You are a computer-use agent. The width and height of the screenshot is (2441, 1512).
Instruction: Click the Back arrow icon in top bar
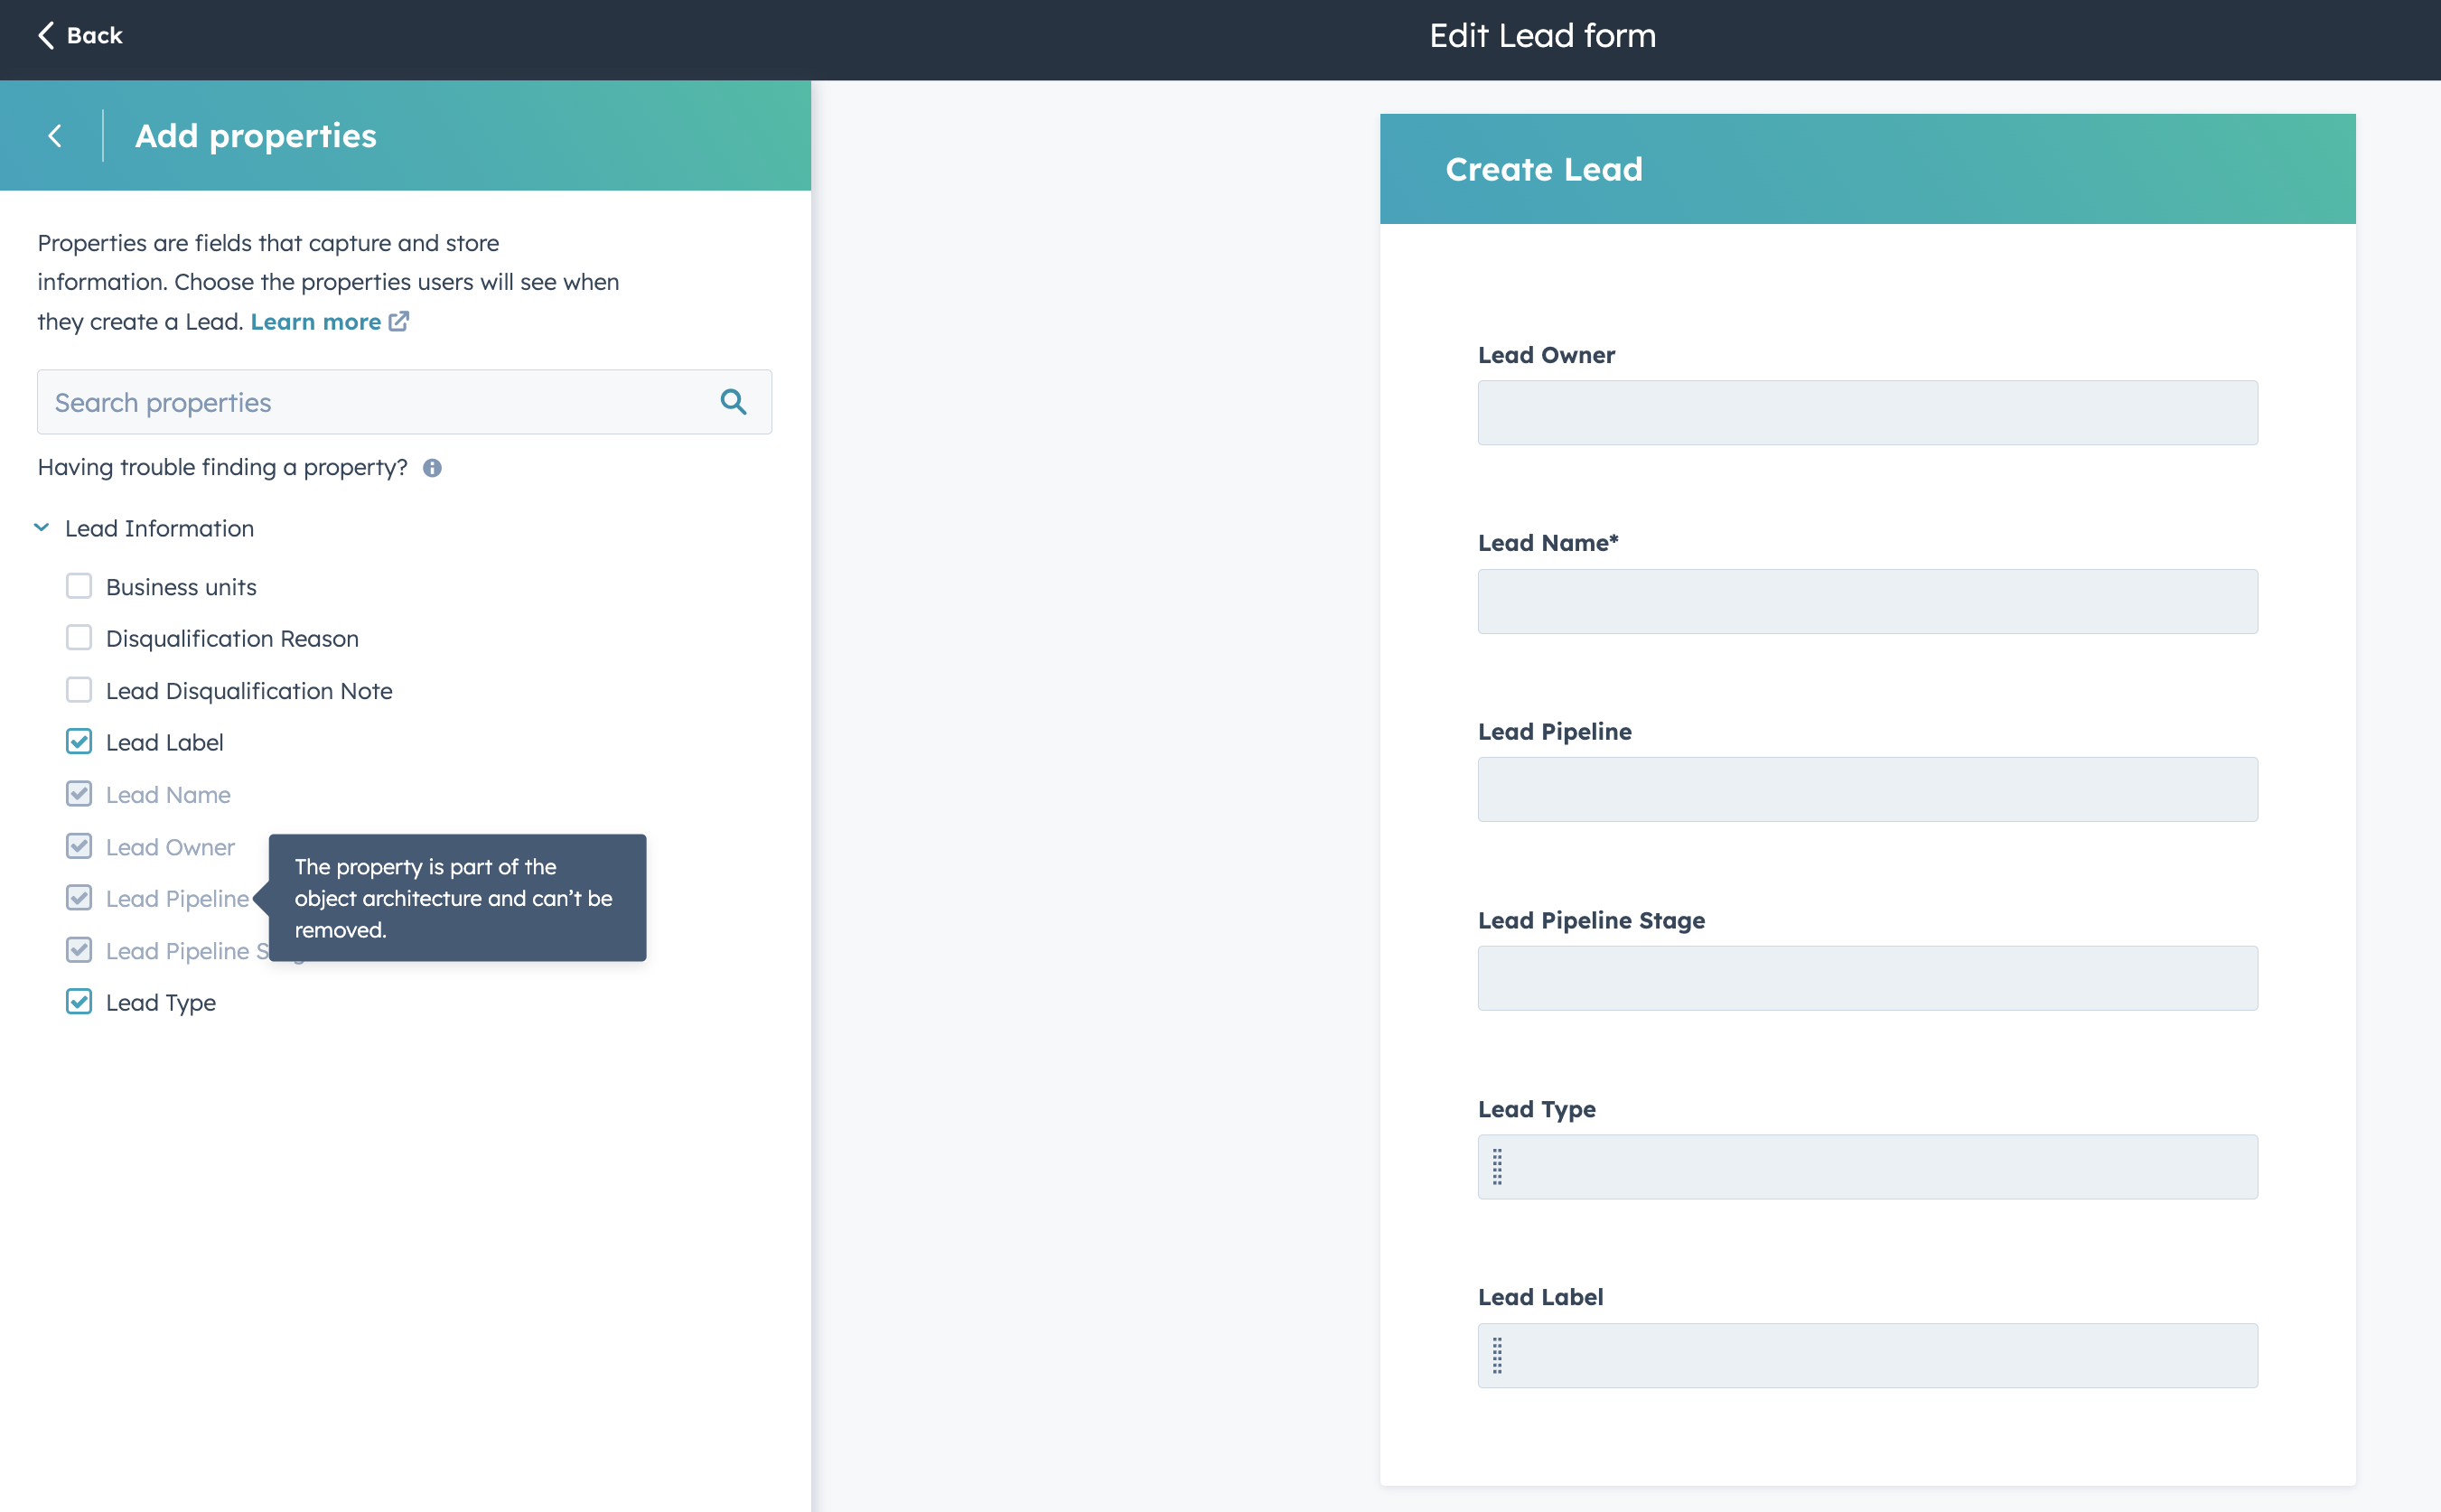[44, 35]
